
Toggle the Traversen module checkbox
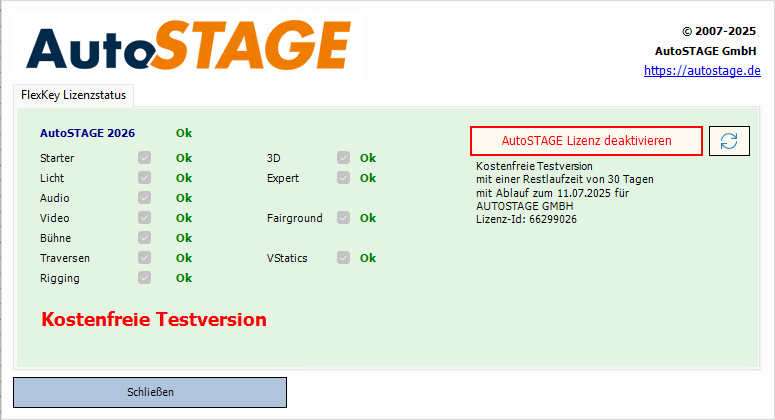[144, 258]
